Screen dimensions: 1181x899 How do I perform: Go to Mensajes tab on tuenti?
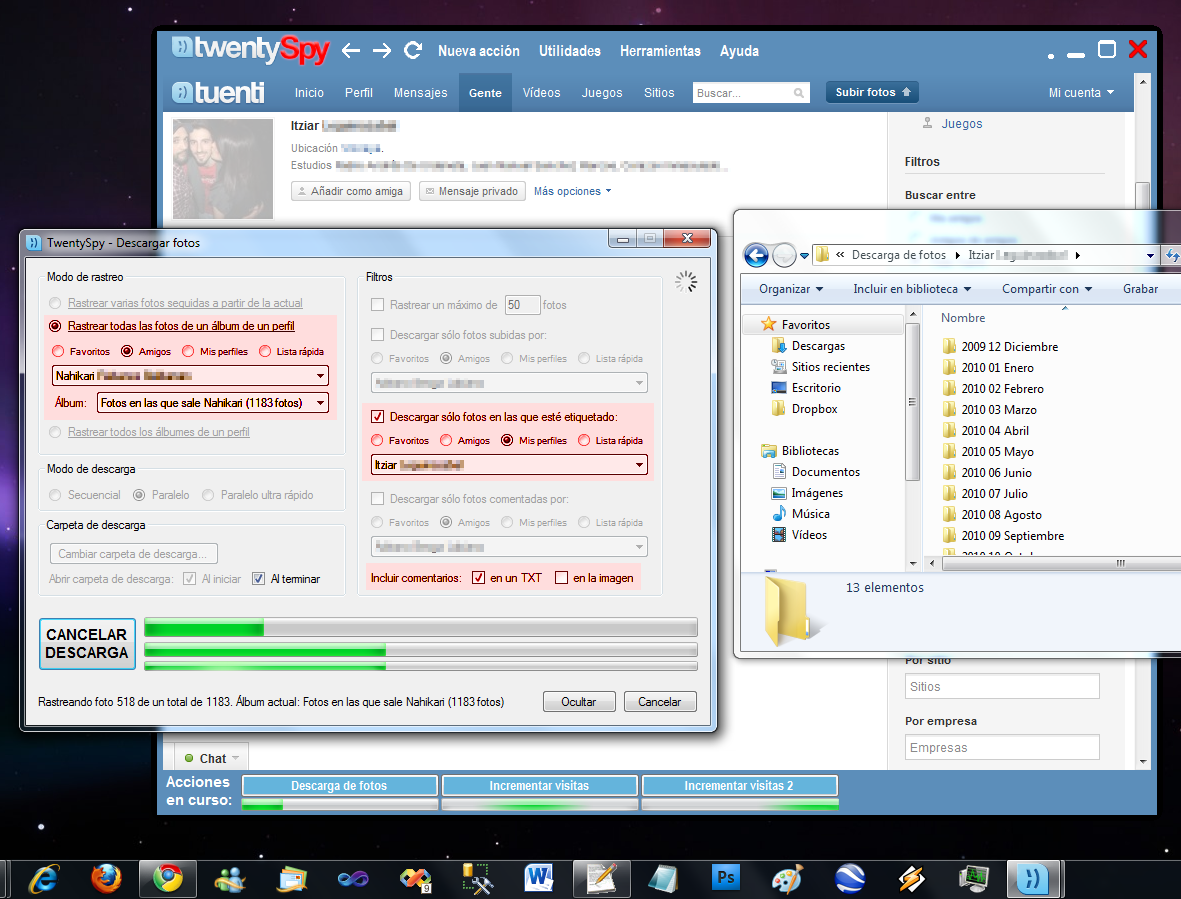pos(420,93)
